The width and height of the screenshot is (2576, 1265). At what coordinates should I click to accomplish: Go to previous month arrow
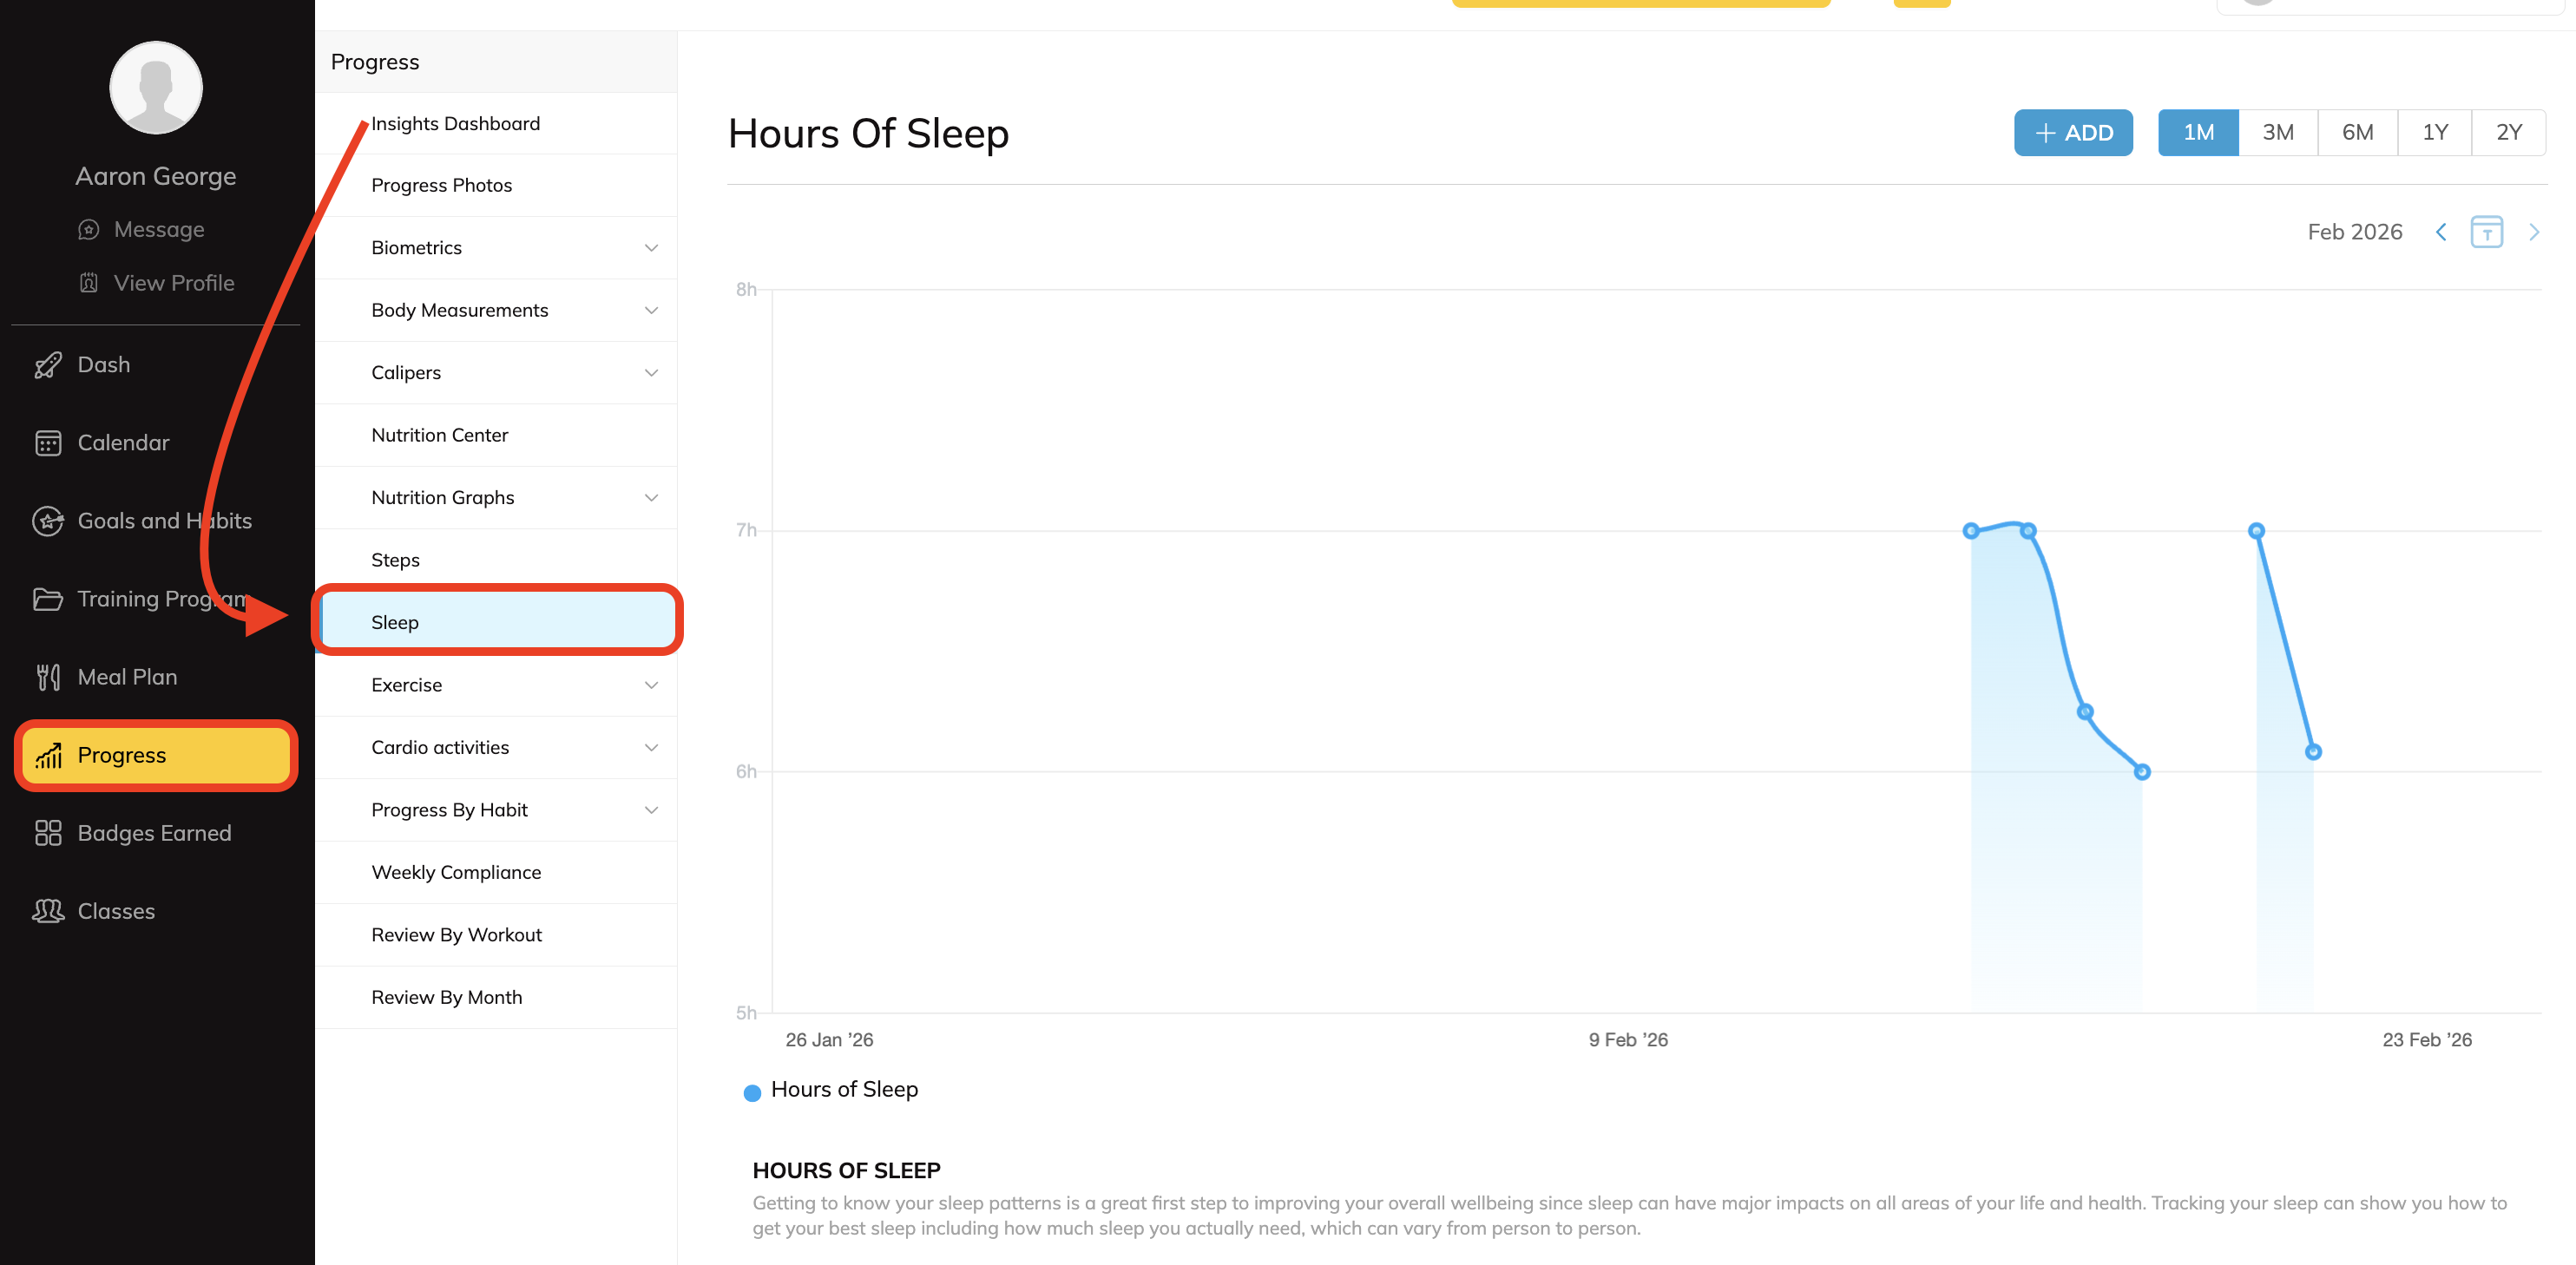(2440, 232)
